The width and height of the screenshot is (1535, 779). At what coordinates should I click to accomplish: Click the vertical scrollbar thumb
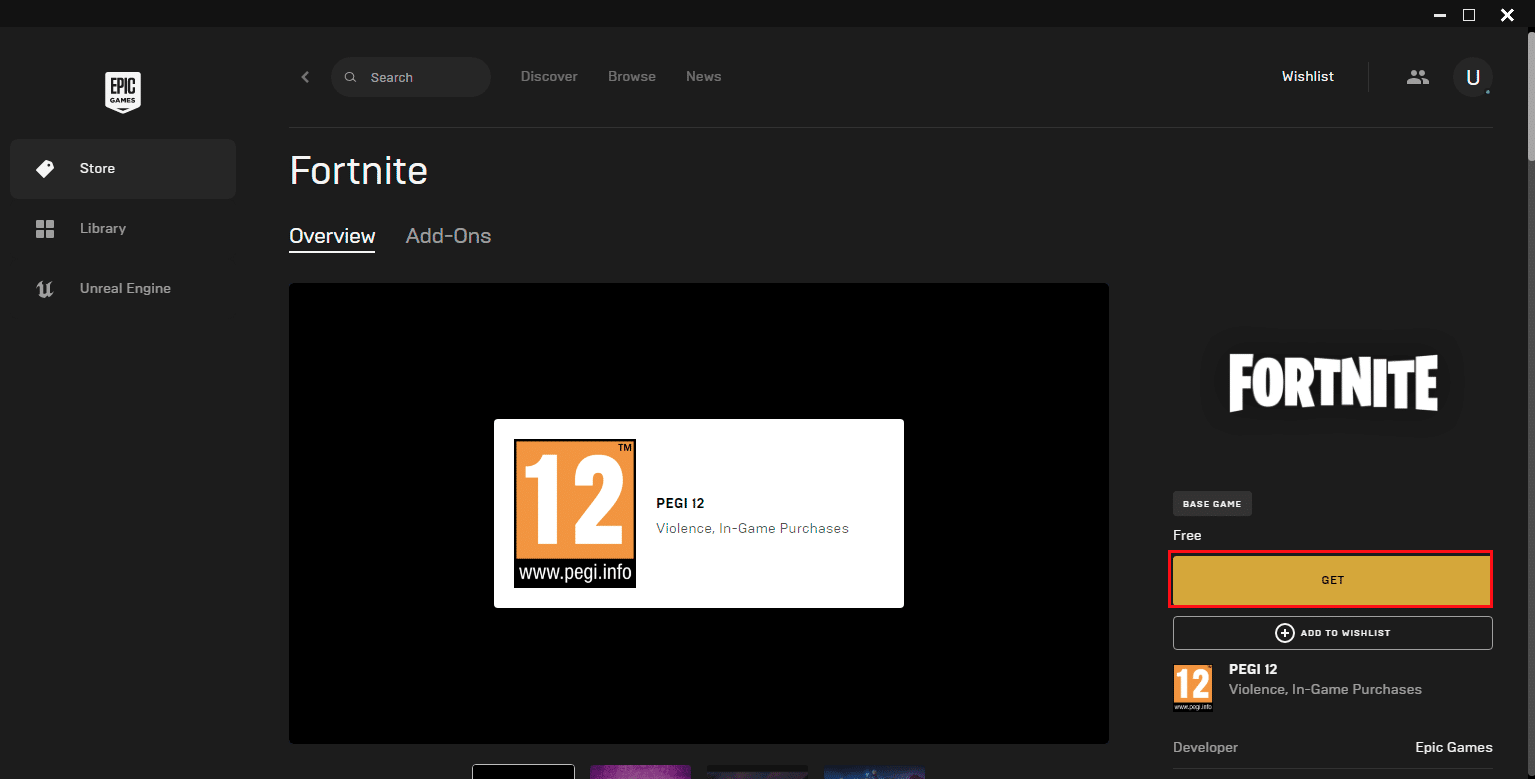point(1530,95)
